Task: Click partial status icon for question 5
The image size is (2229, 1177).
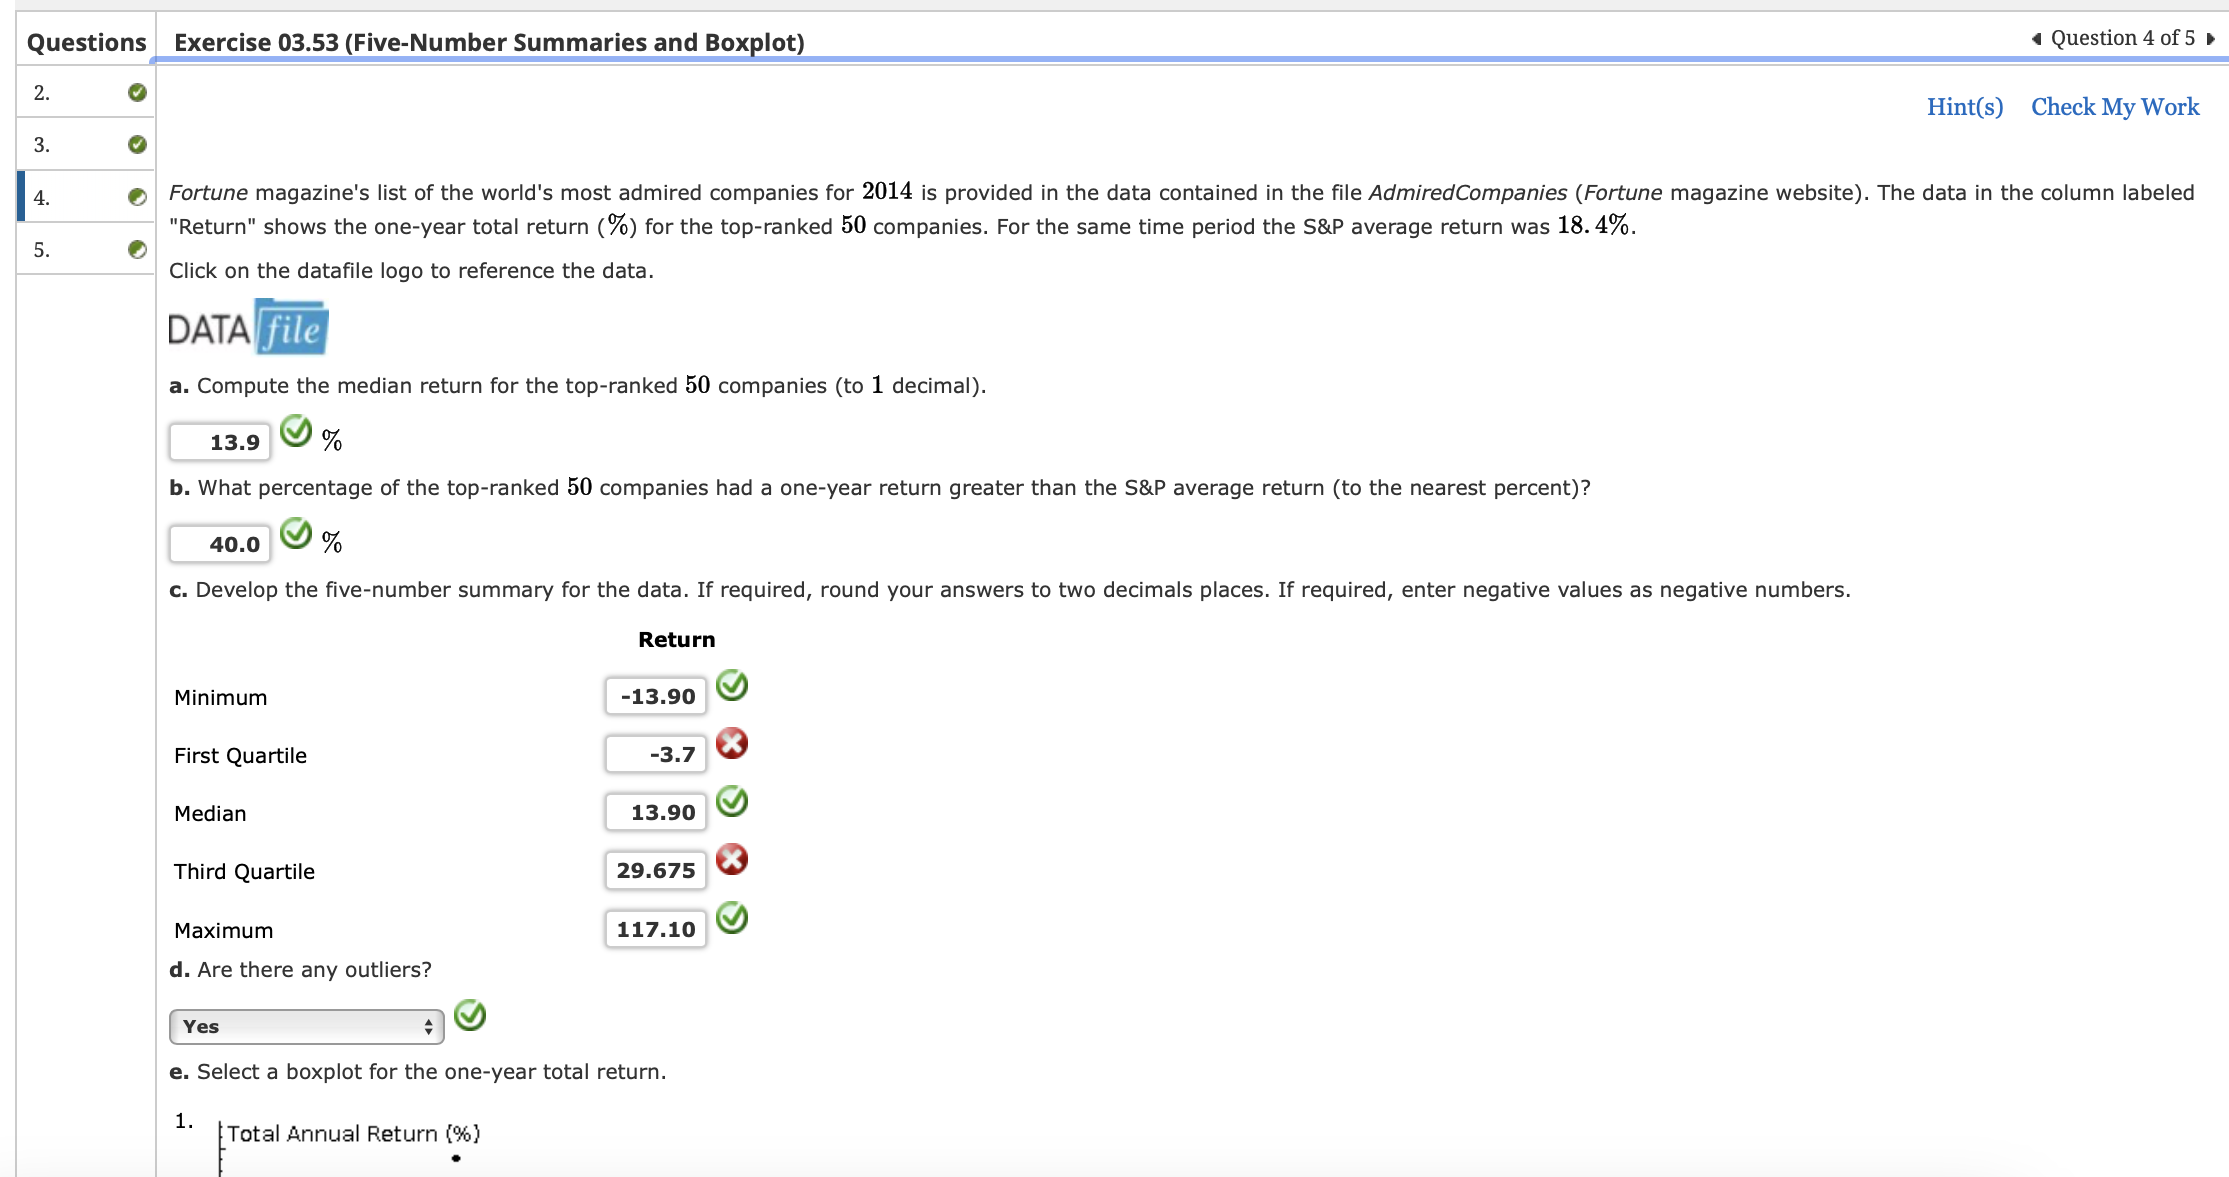Action: (x=137, y=250)
